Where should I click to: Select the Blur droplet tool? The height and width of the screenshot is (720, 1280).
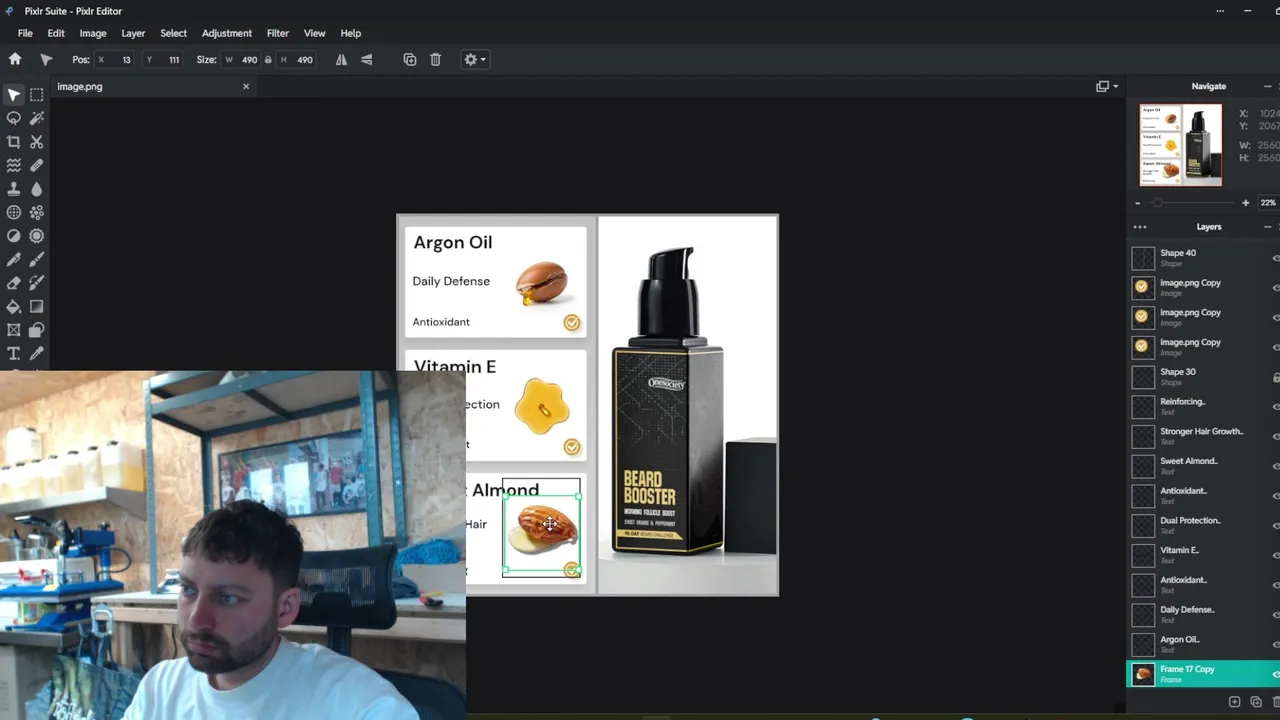click(x=37, y=189)
